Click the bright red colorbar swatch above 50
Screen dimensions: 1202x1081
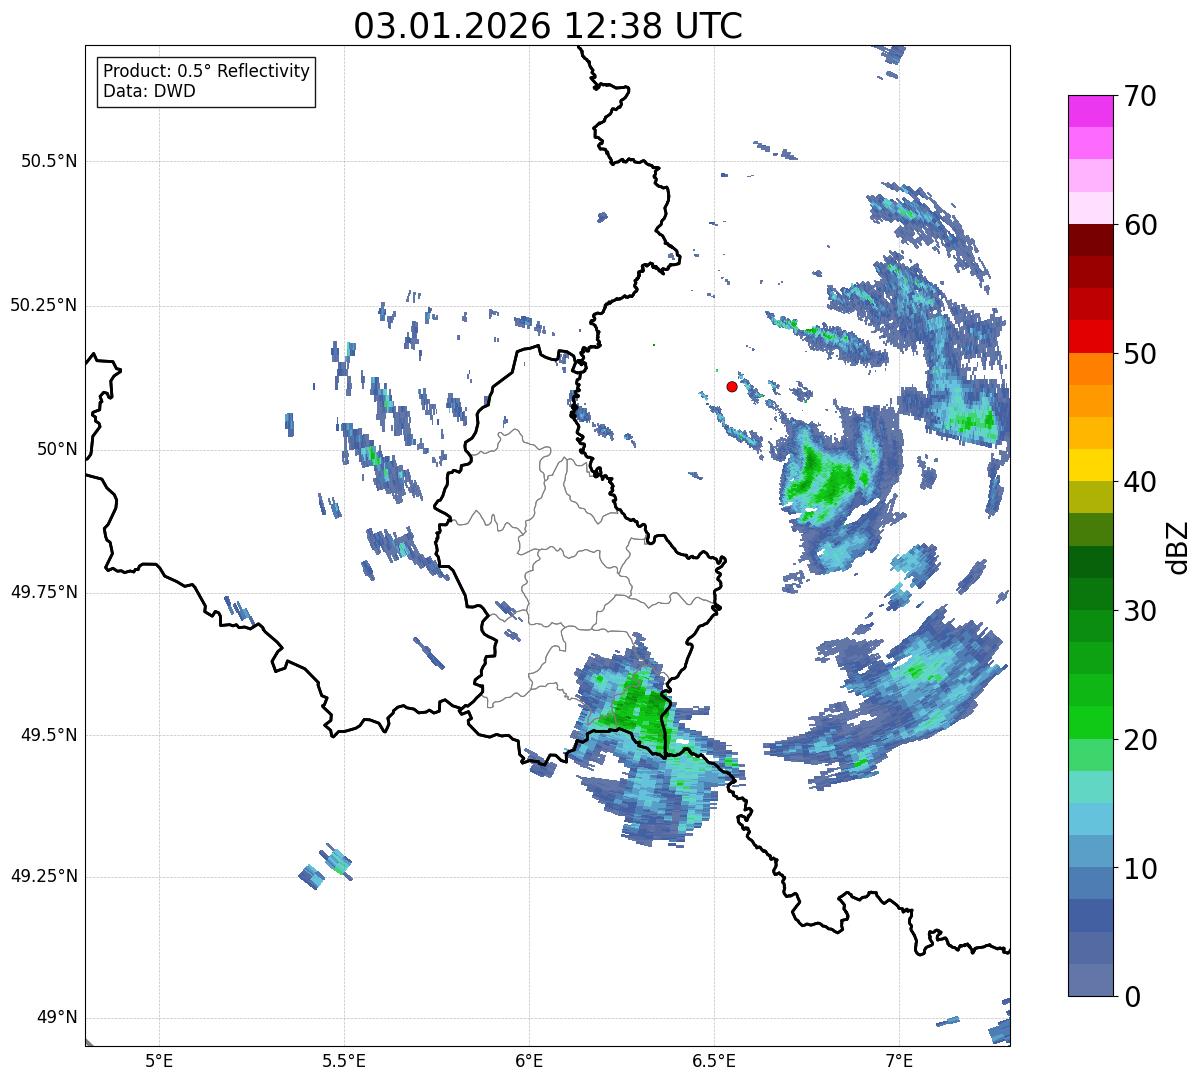pyautogui.click(x=1090, y=337)
